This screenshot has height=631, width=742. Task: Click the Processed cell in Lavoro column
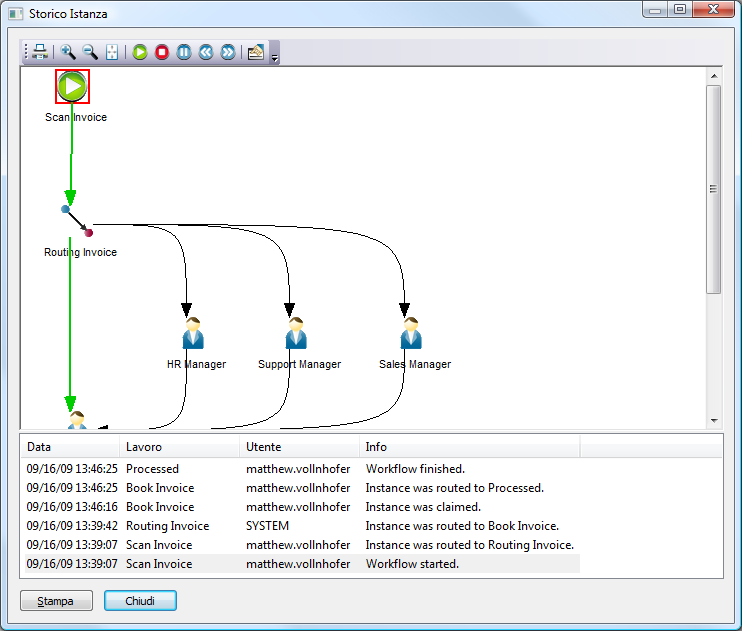(x=152, y=469)
